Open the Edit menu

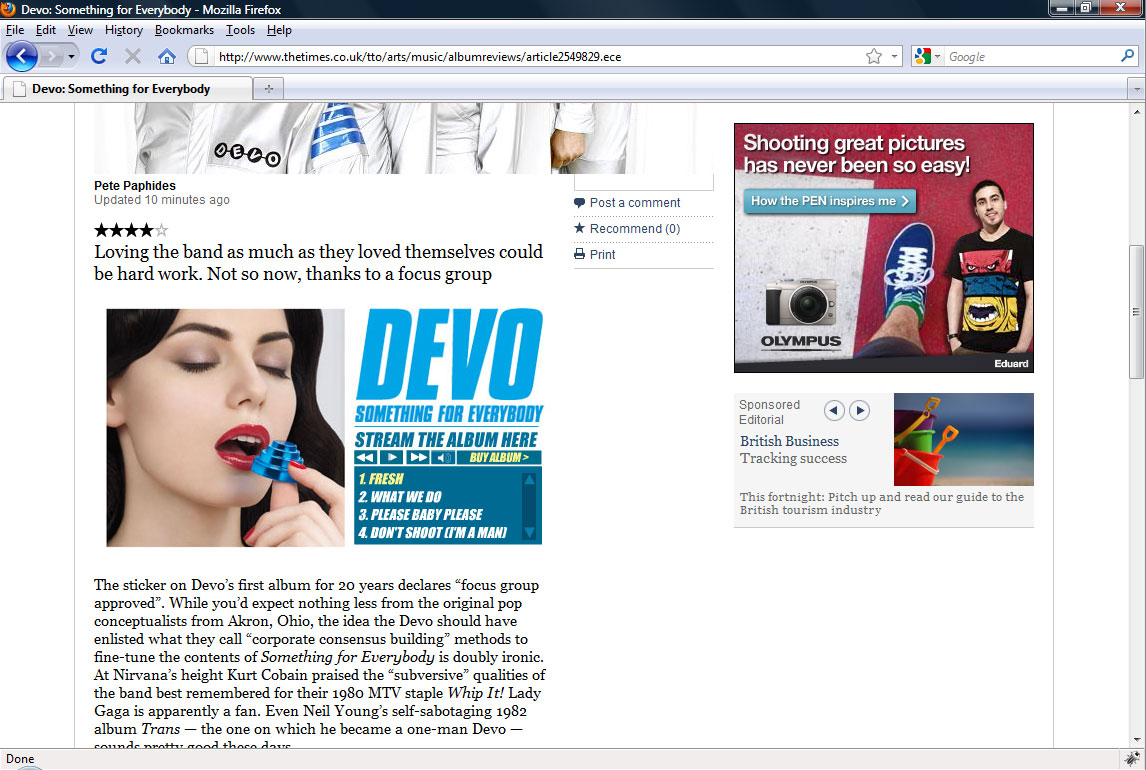click(x=45, y=30)
